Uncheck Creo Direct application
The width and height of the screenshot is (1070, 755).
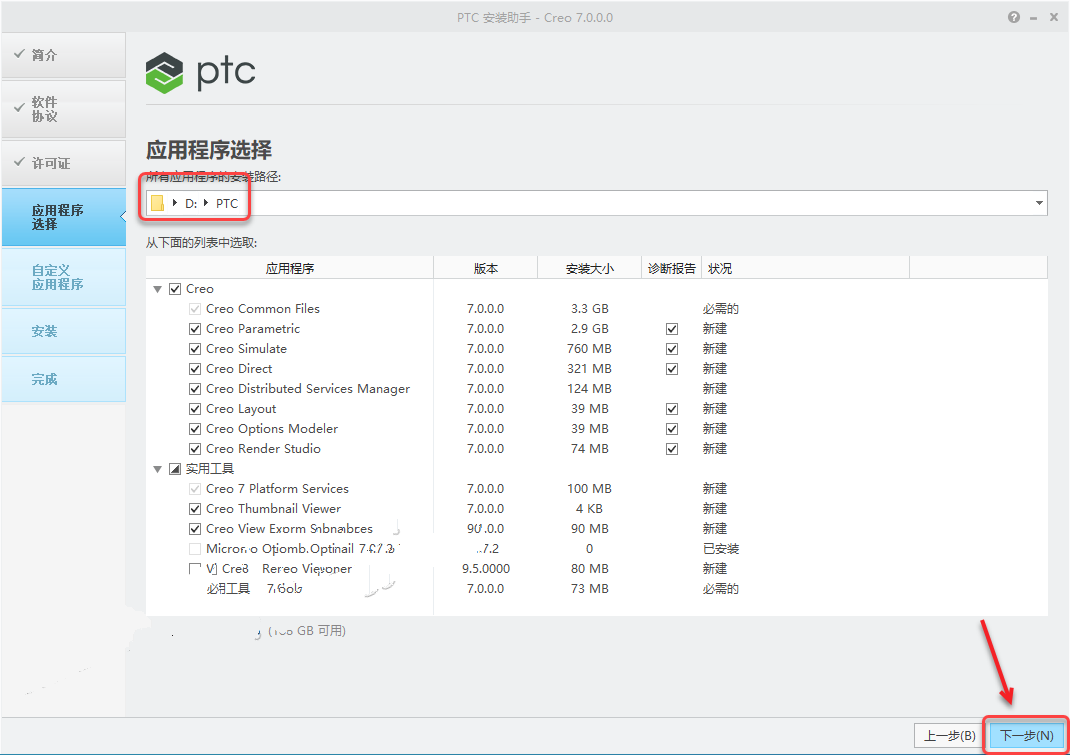[195, 369]
